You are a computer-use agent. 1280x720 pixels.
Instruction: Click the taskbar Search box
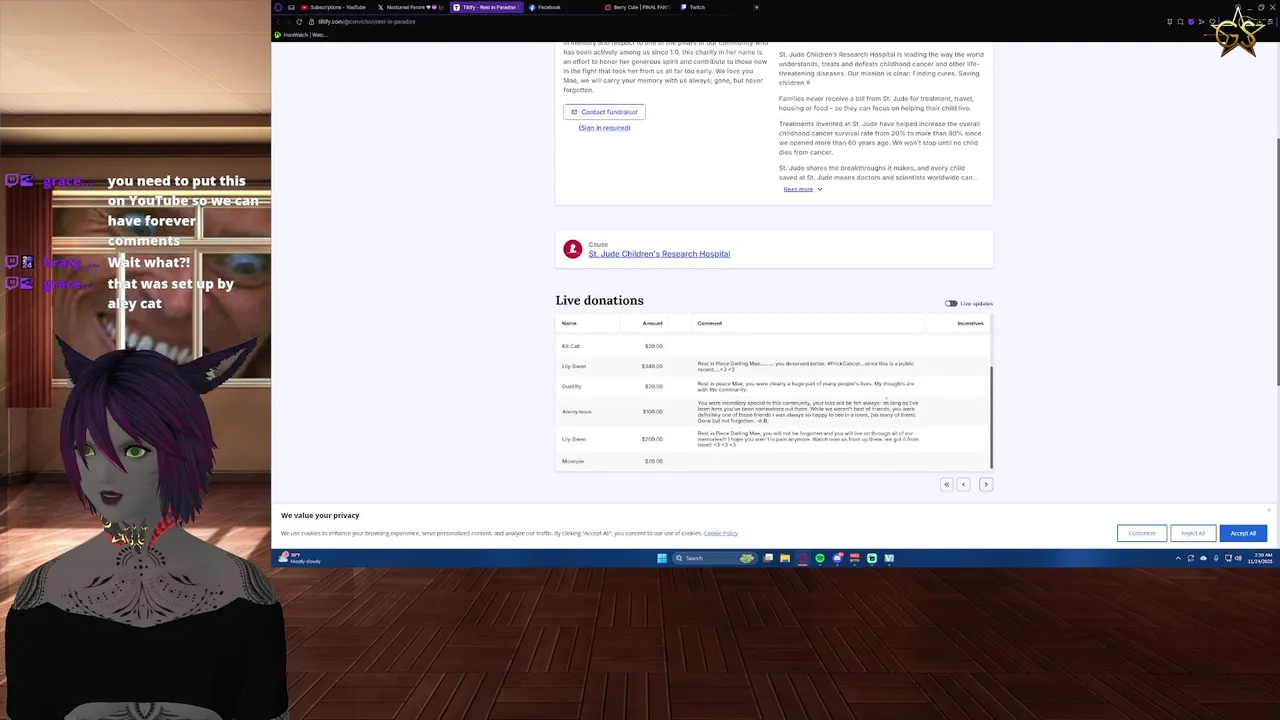[x=714, y=558]
